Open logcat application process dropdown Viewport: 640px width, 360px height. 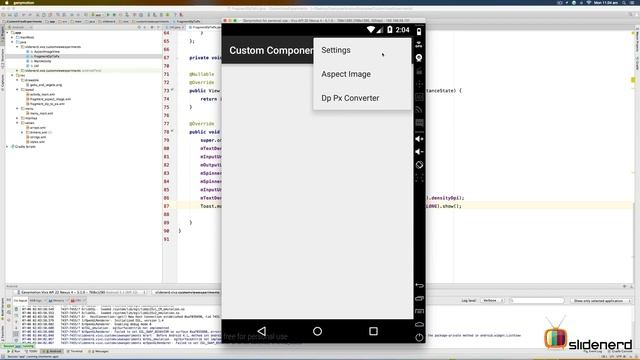click(x=187, y=293)
